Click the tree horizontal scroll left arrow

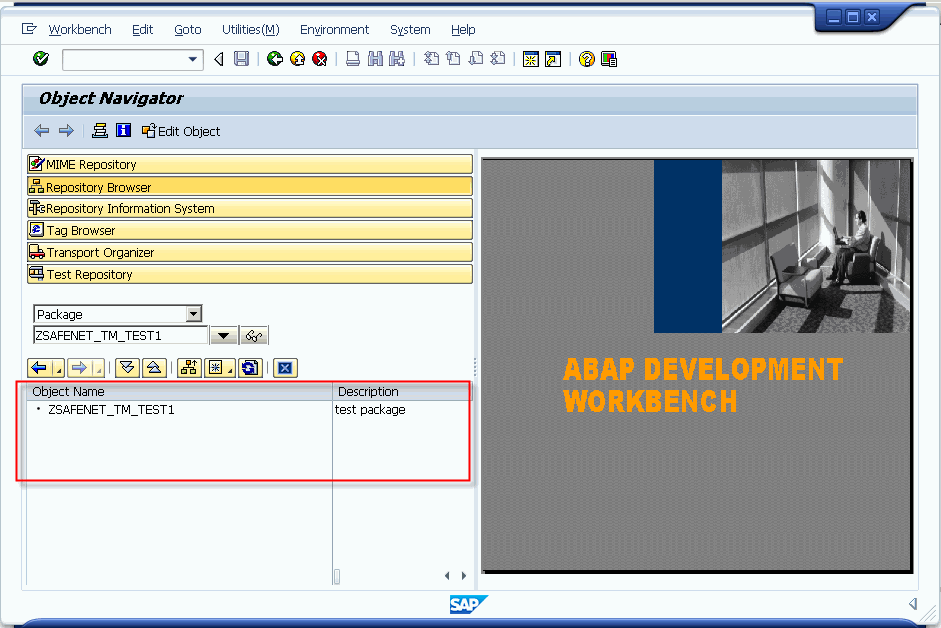click(x=447, y=576)
